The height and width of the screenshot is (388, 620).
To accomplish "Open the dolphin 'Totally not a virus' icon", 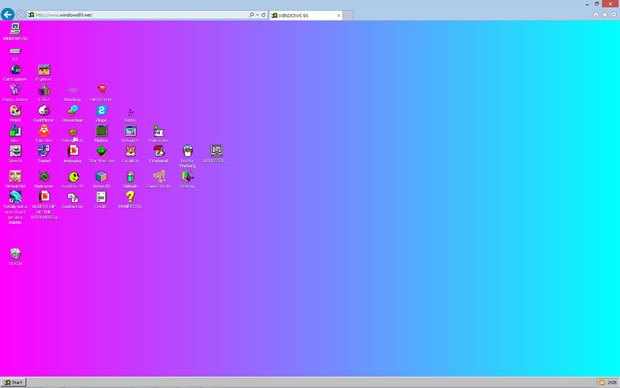I will (x=15, y=207).
